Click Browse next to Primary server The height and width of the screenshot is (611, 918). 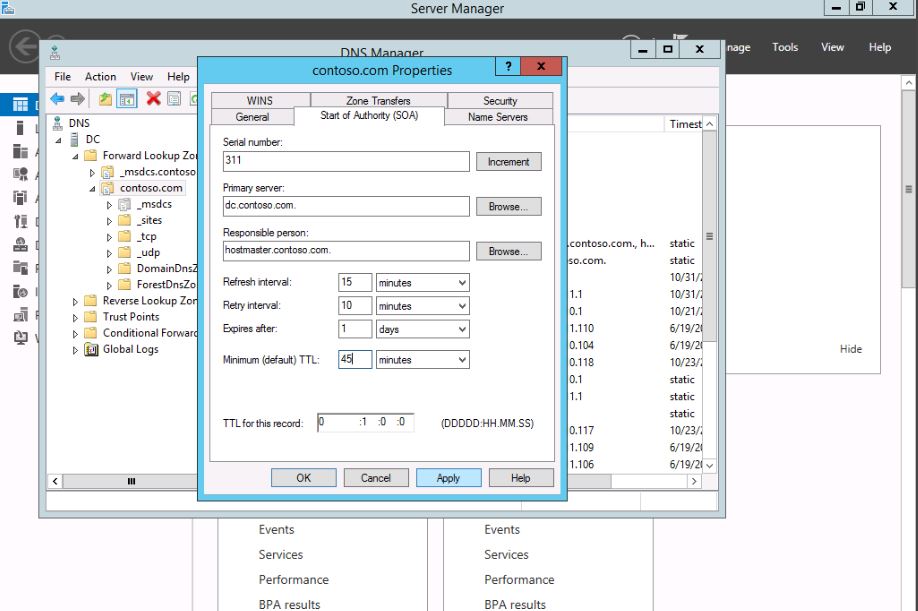(508, 207)
